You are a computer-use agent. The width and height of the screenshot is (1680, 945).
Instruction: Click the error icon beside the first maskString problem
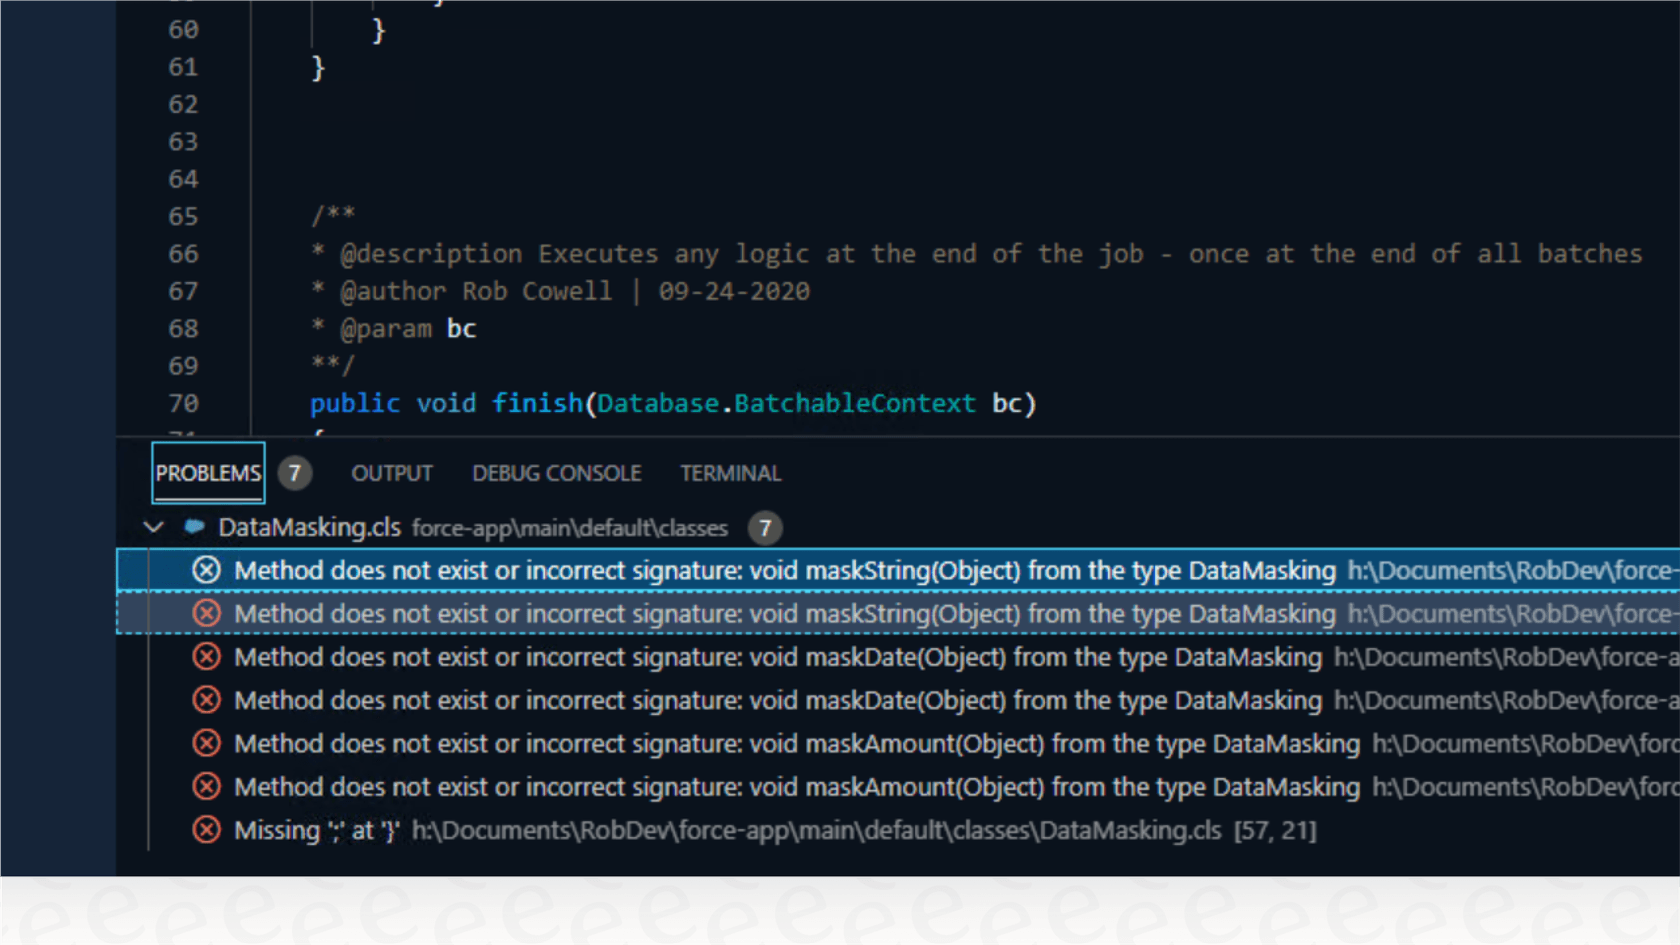pyautogui.click(x=207, y=570)
